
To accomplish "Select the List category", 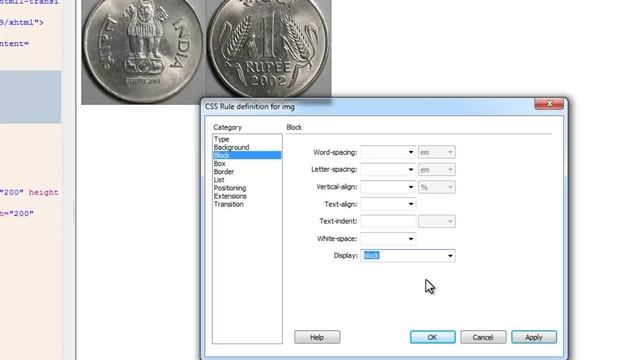I will (219, 180).
